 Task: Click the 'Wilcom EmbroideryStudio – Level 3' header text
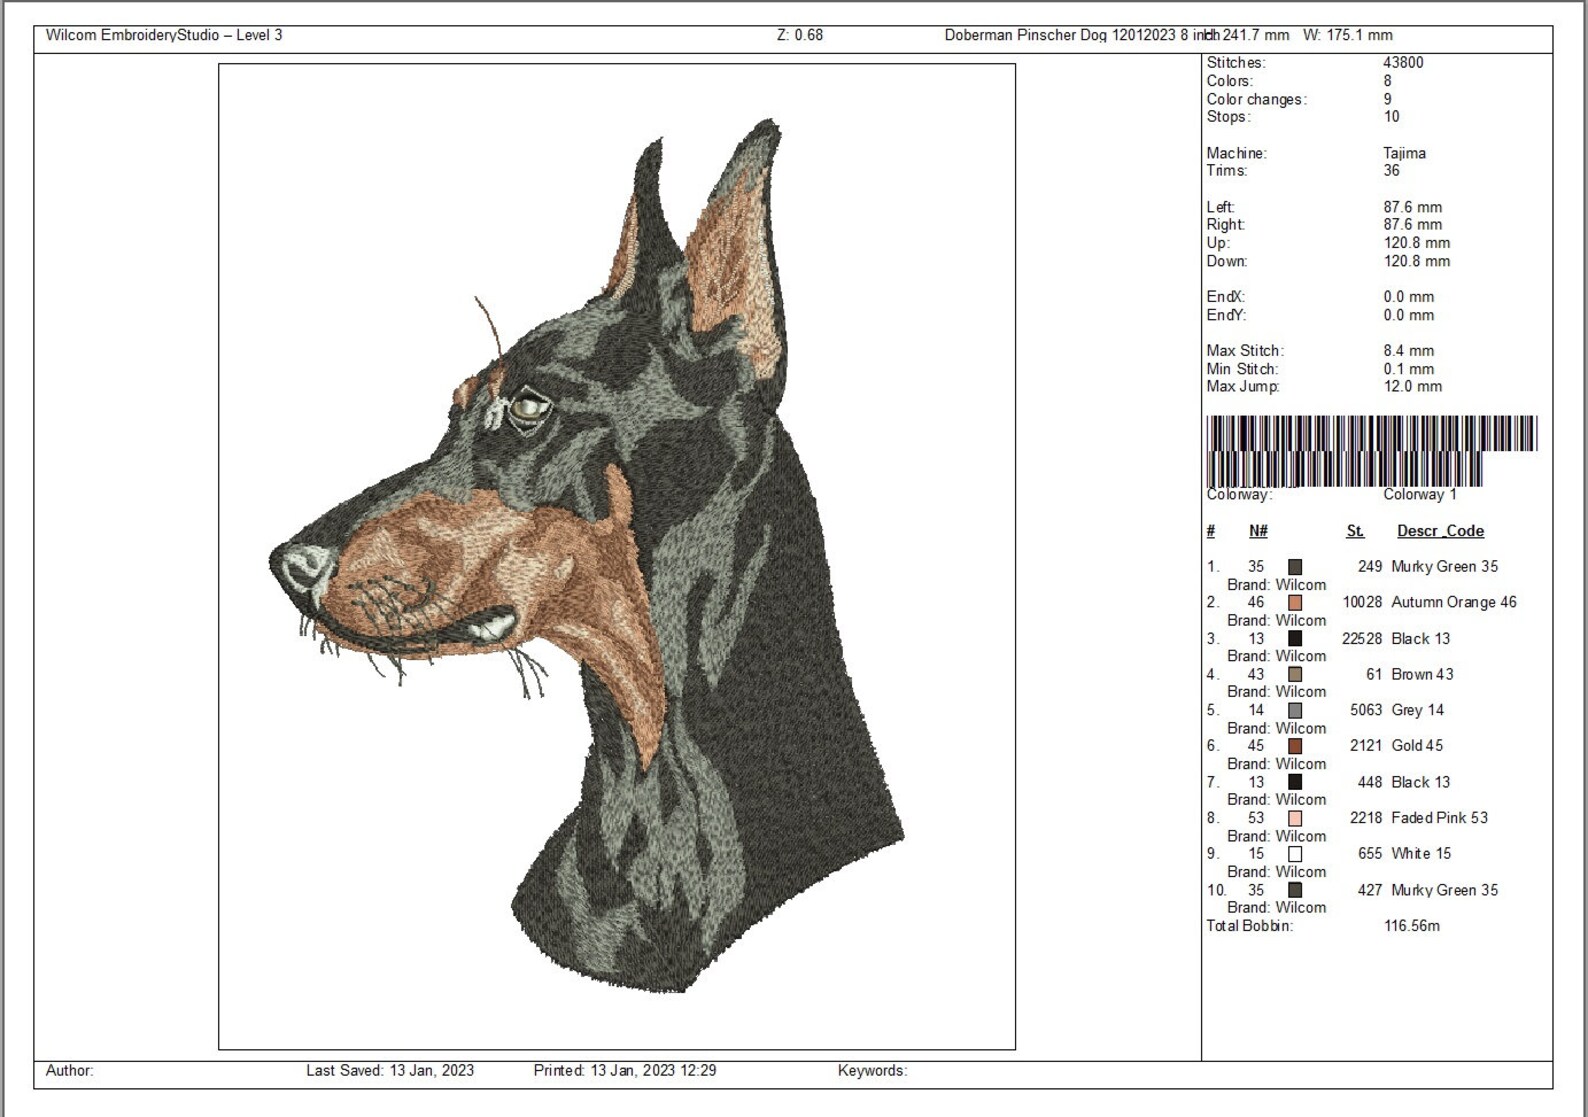[x=164, y=35]
